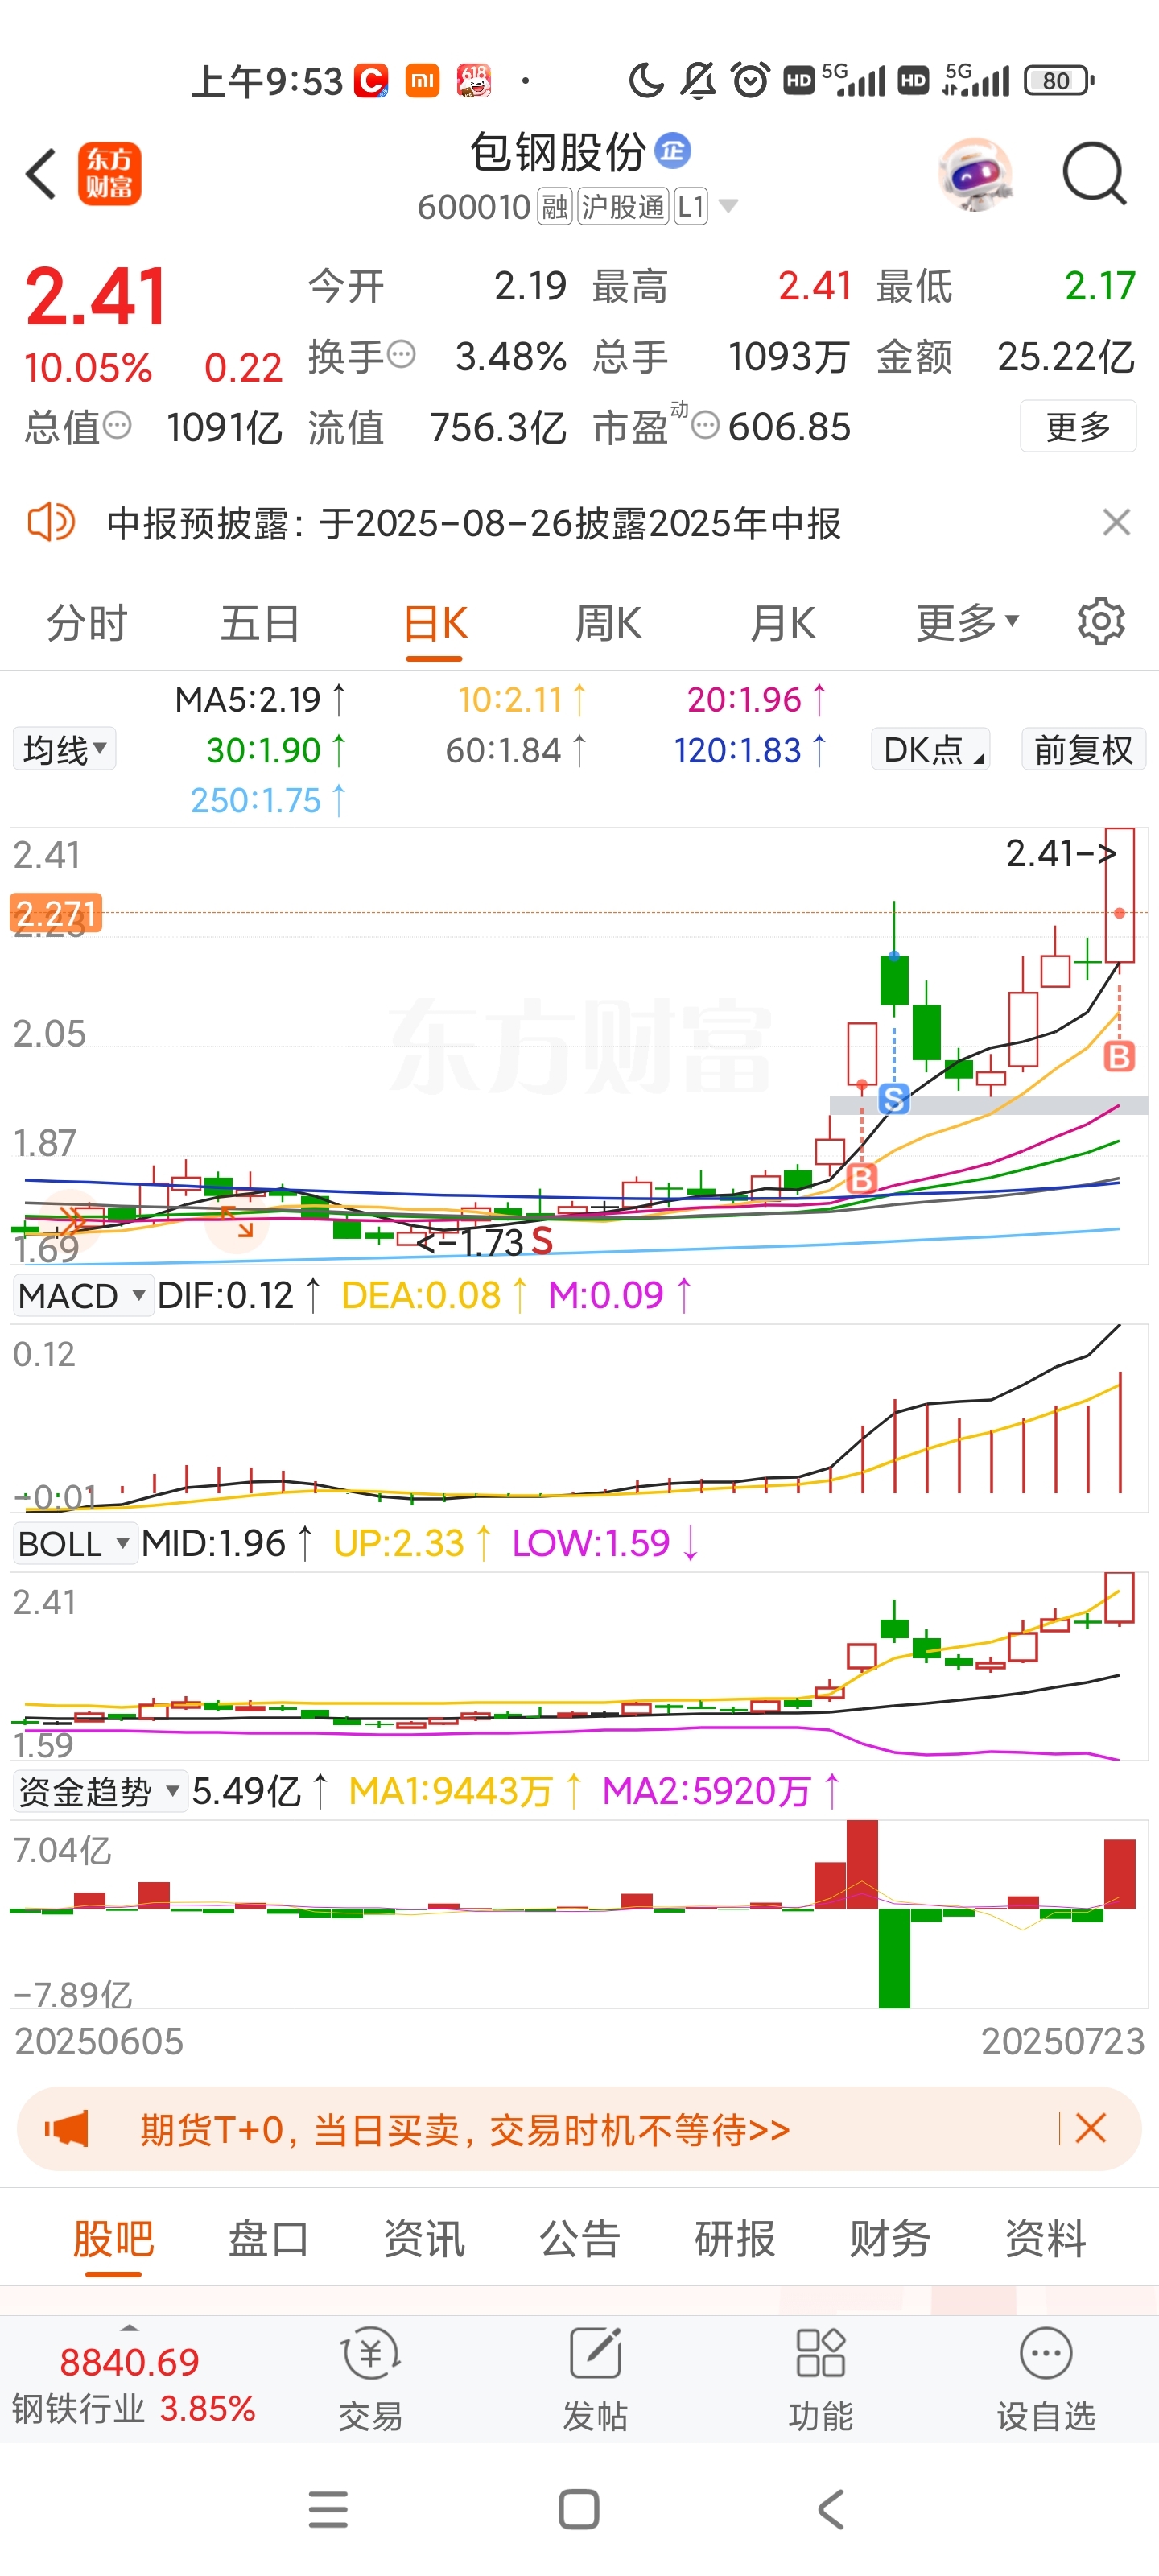Tap the 沪股通 tag
1159x2576 pixels.
(623, 207)
